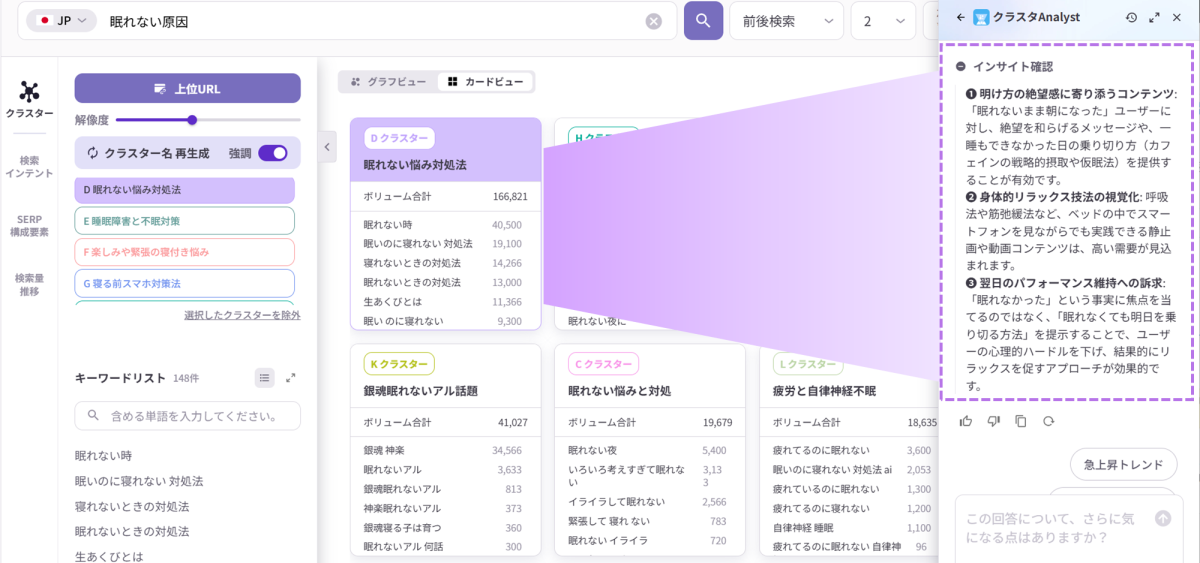
Task: Click 疲労と自律神経不眠 card title
Action: tap(824, 390)
